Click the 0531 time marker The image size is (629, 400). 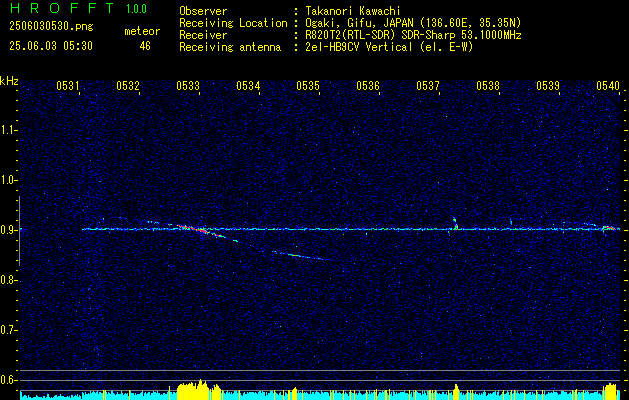click(x=68, y=85)
